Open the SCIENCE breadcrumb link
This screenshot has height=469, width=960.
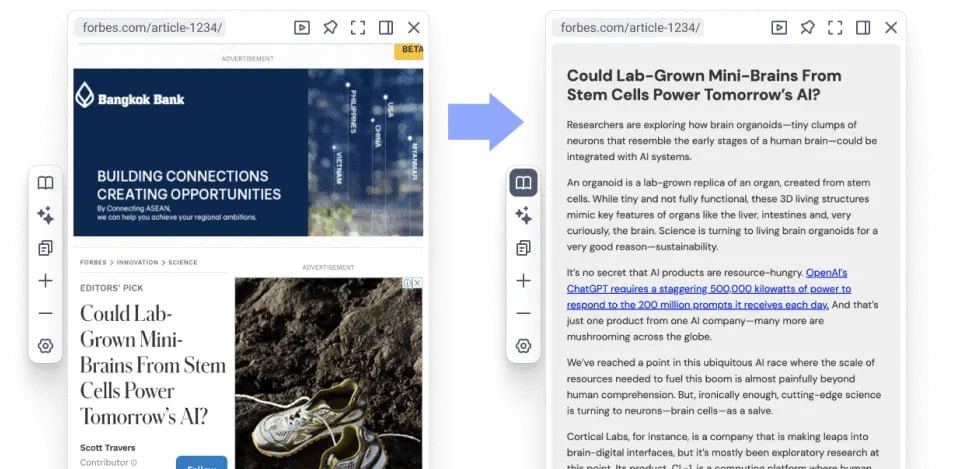point(183,262)
